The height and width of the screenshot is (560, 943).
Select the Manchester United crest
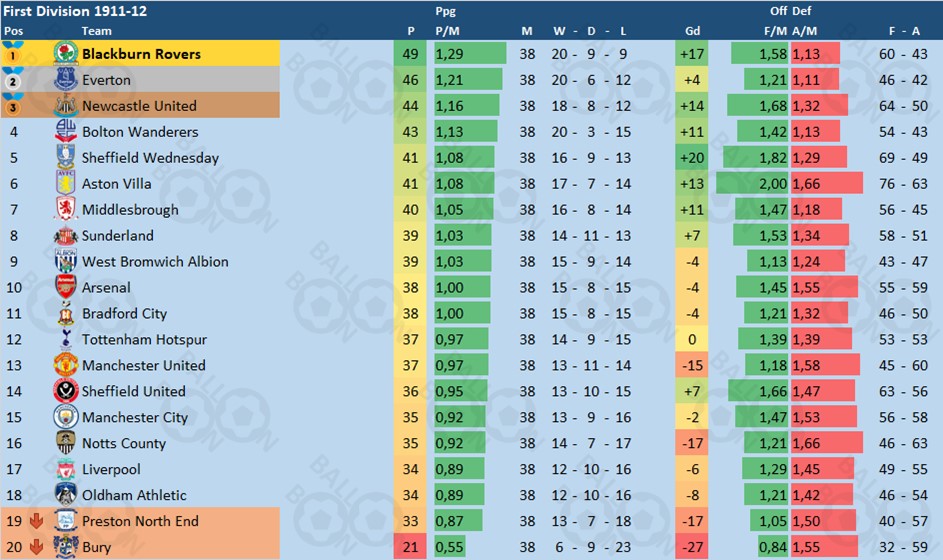66,365
